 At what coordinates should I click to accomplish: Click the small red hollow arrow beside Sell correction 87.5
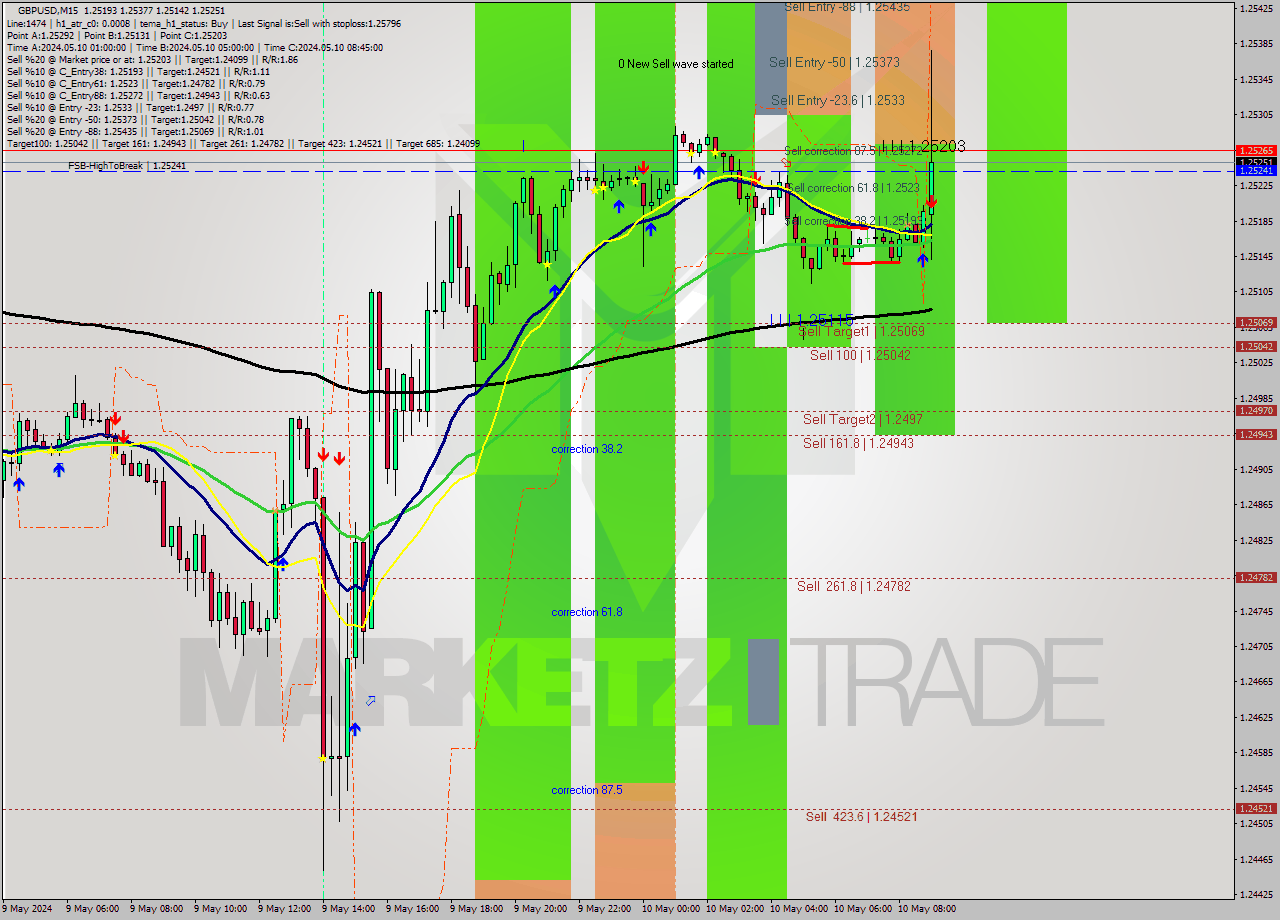pos(786,162)
